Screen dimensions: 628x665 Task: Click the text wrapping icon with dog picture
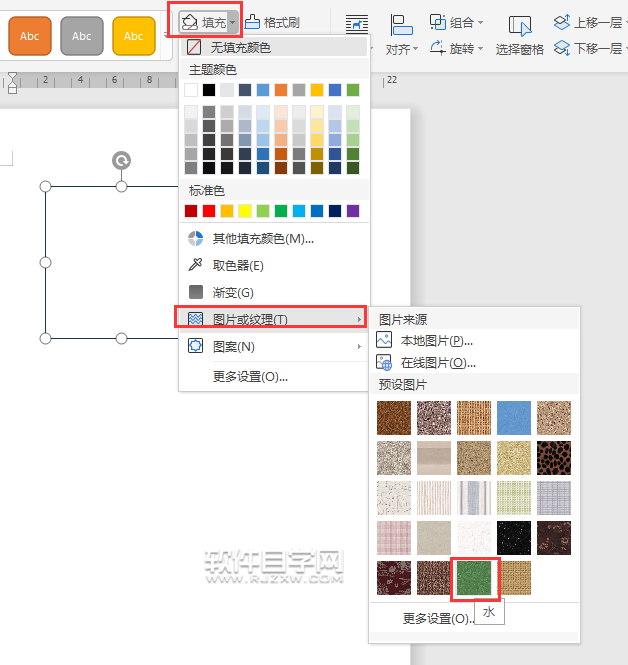[357, 24]
